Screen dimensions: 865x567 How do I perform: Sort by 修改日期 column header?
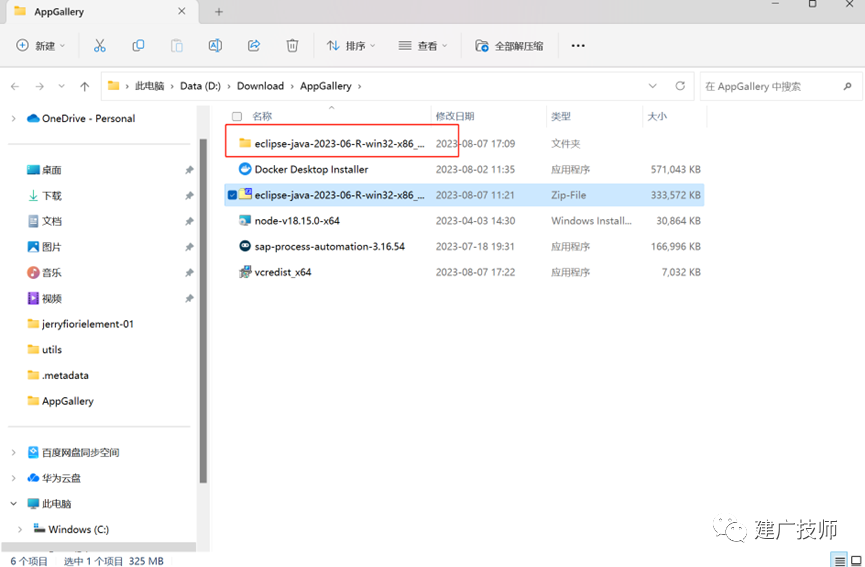(x=455, y=116)
